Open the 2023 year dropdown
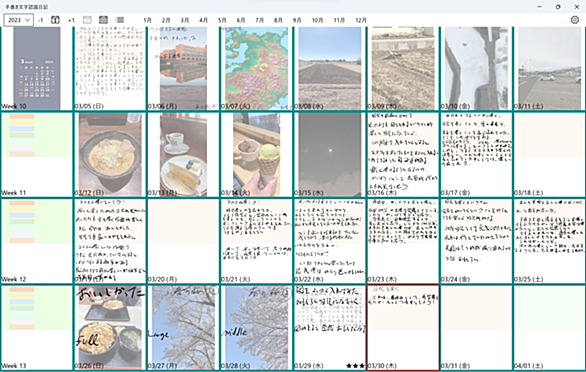 [x=18, y=20]
